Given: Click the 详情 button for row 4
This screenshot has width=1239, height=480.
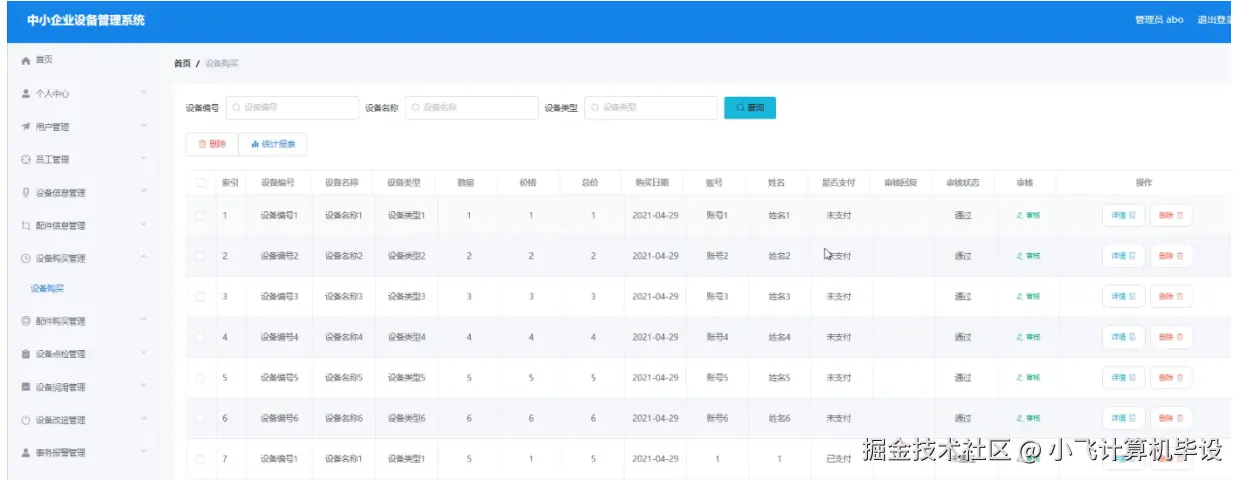Looking at the screenshot, I should point(1123,337).
